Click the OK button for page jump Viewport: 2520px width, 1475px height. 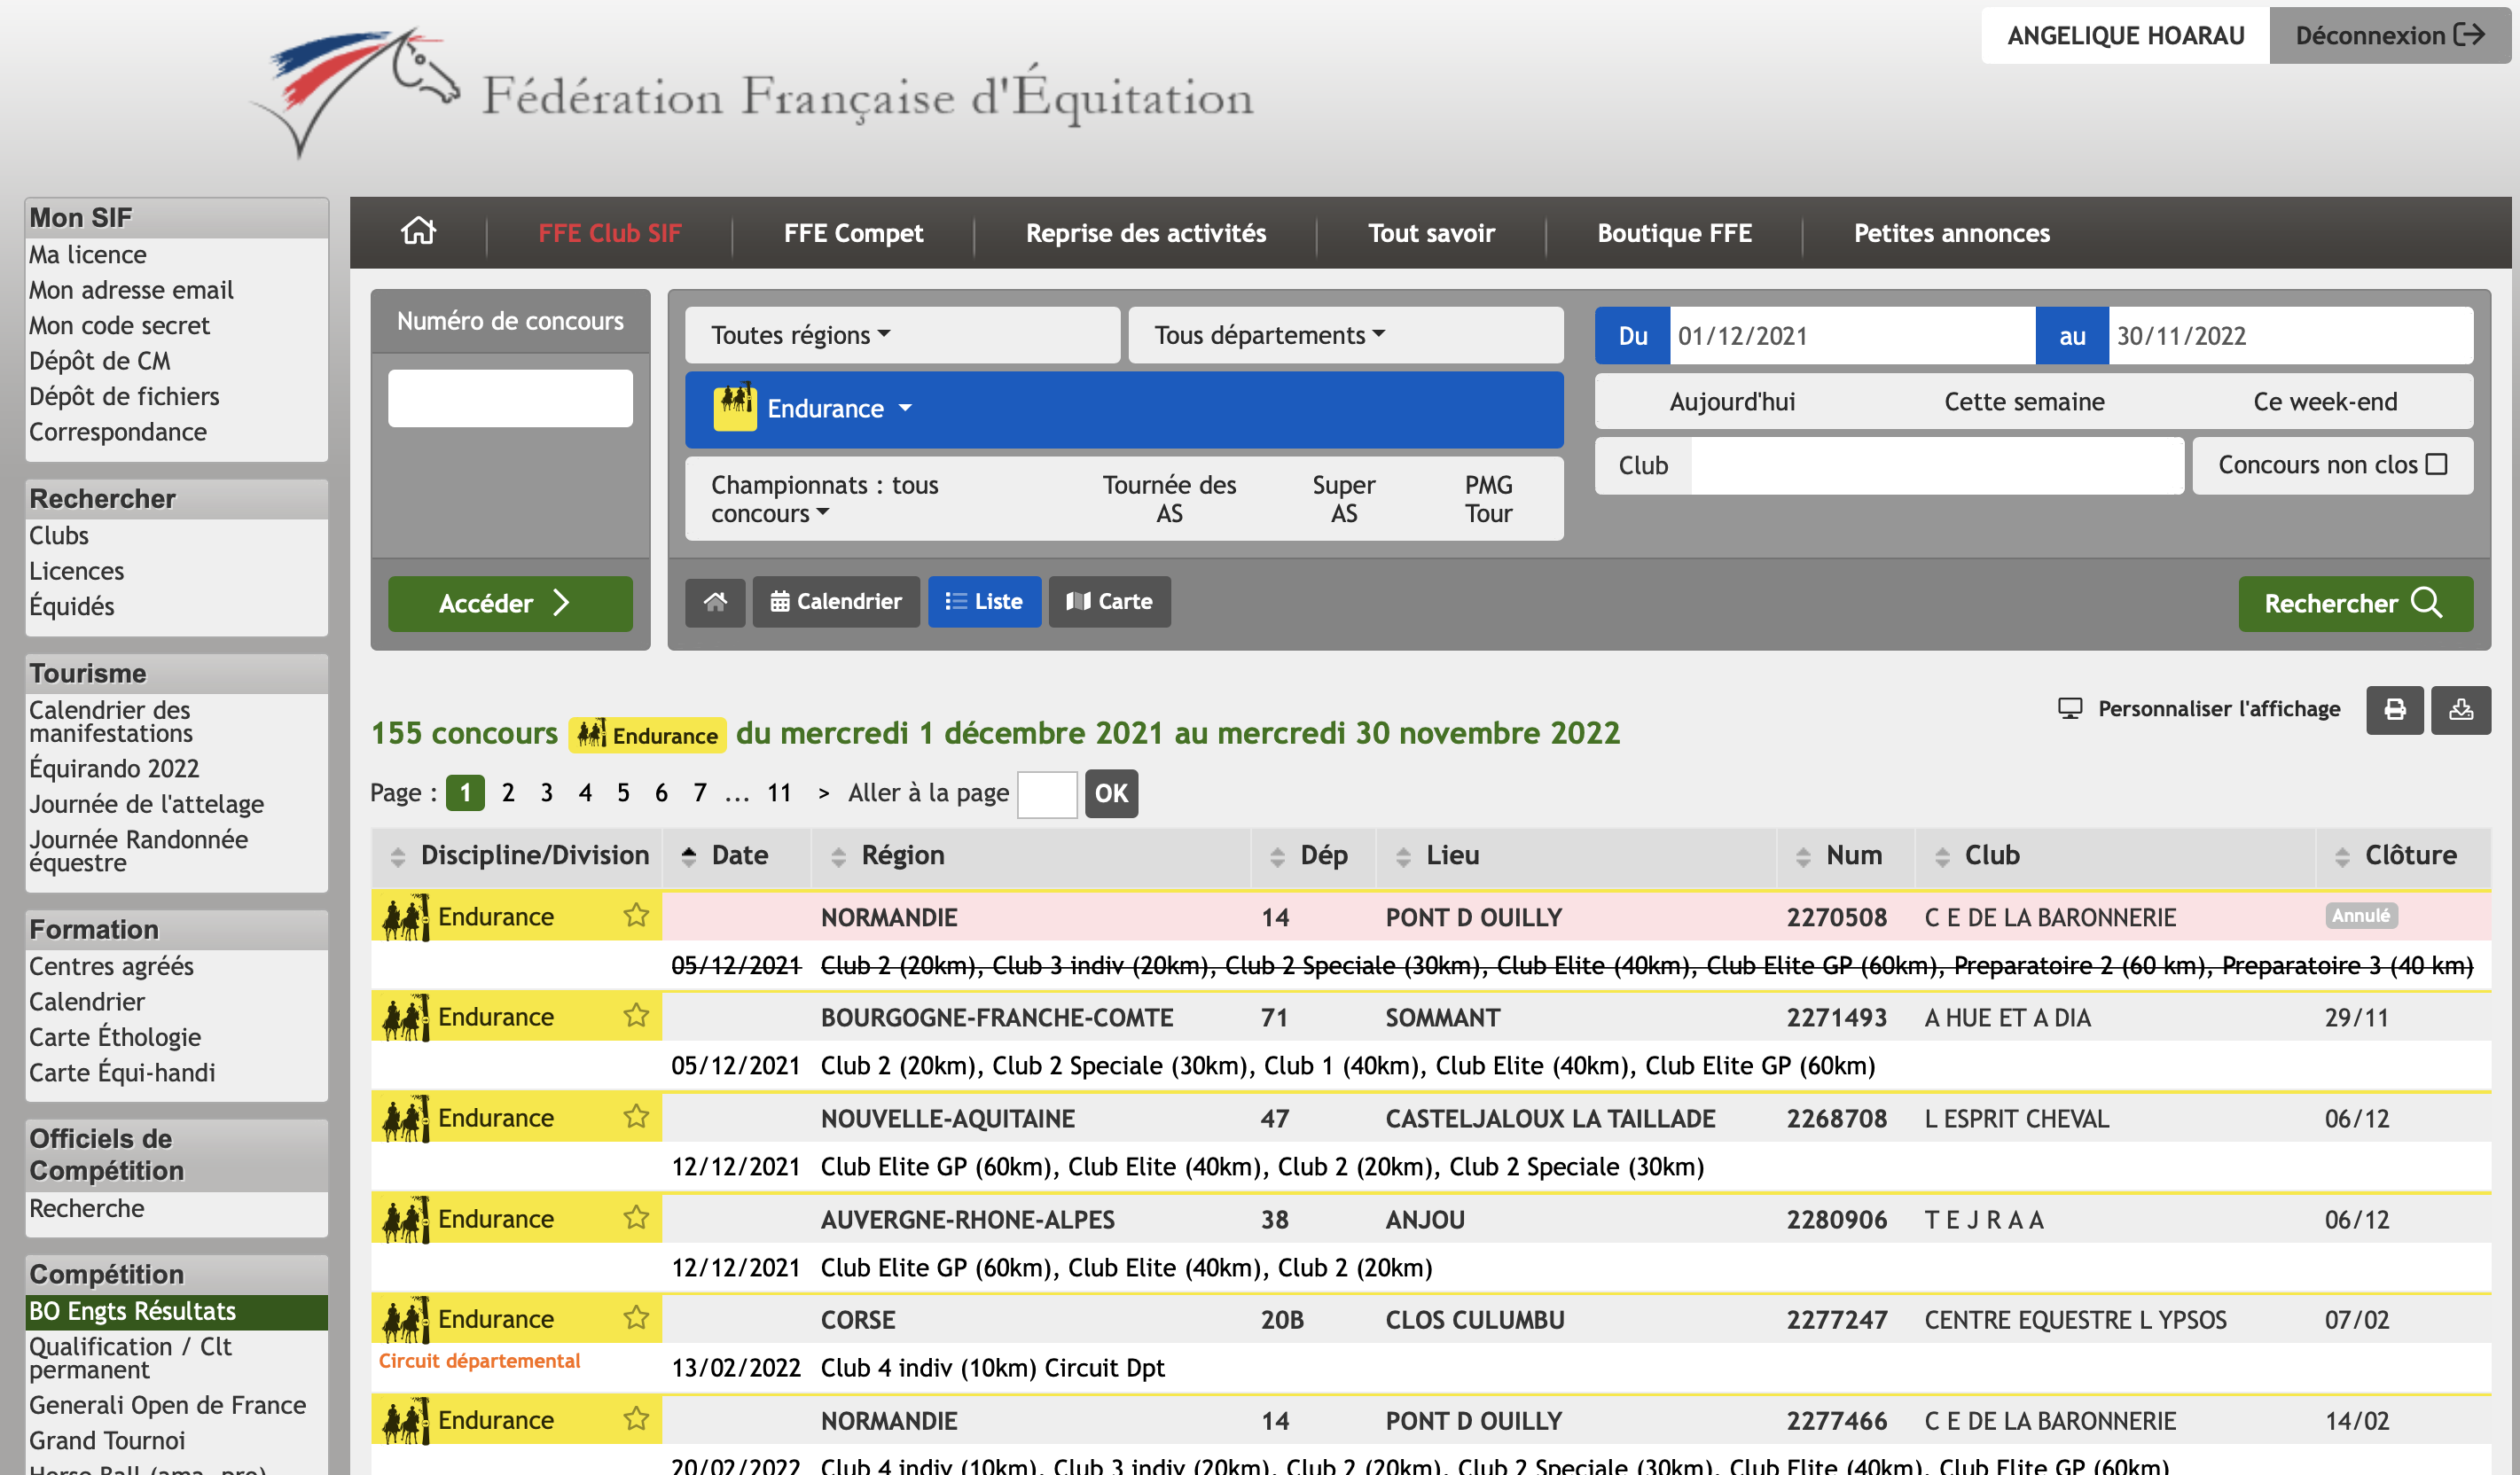(1111, 793)
